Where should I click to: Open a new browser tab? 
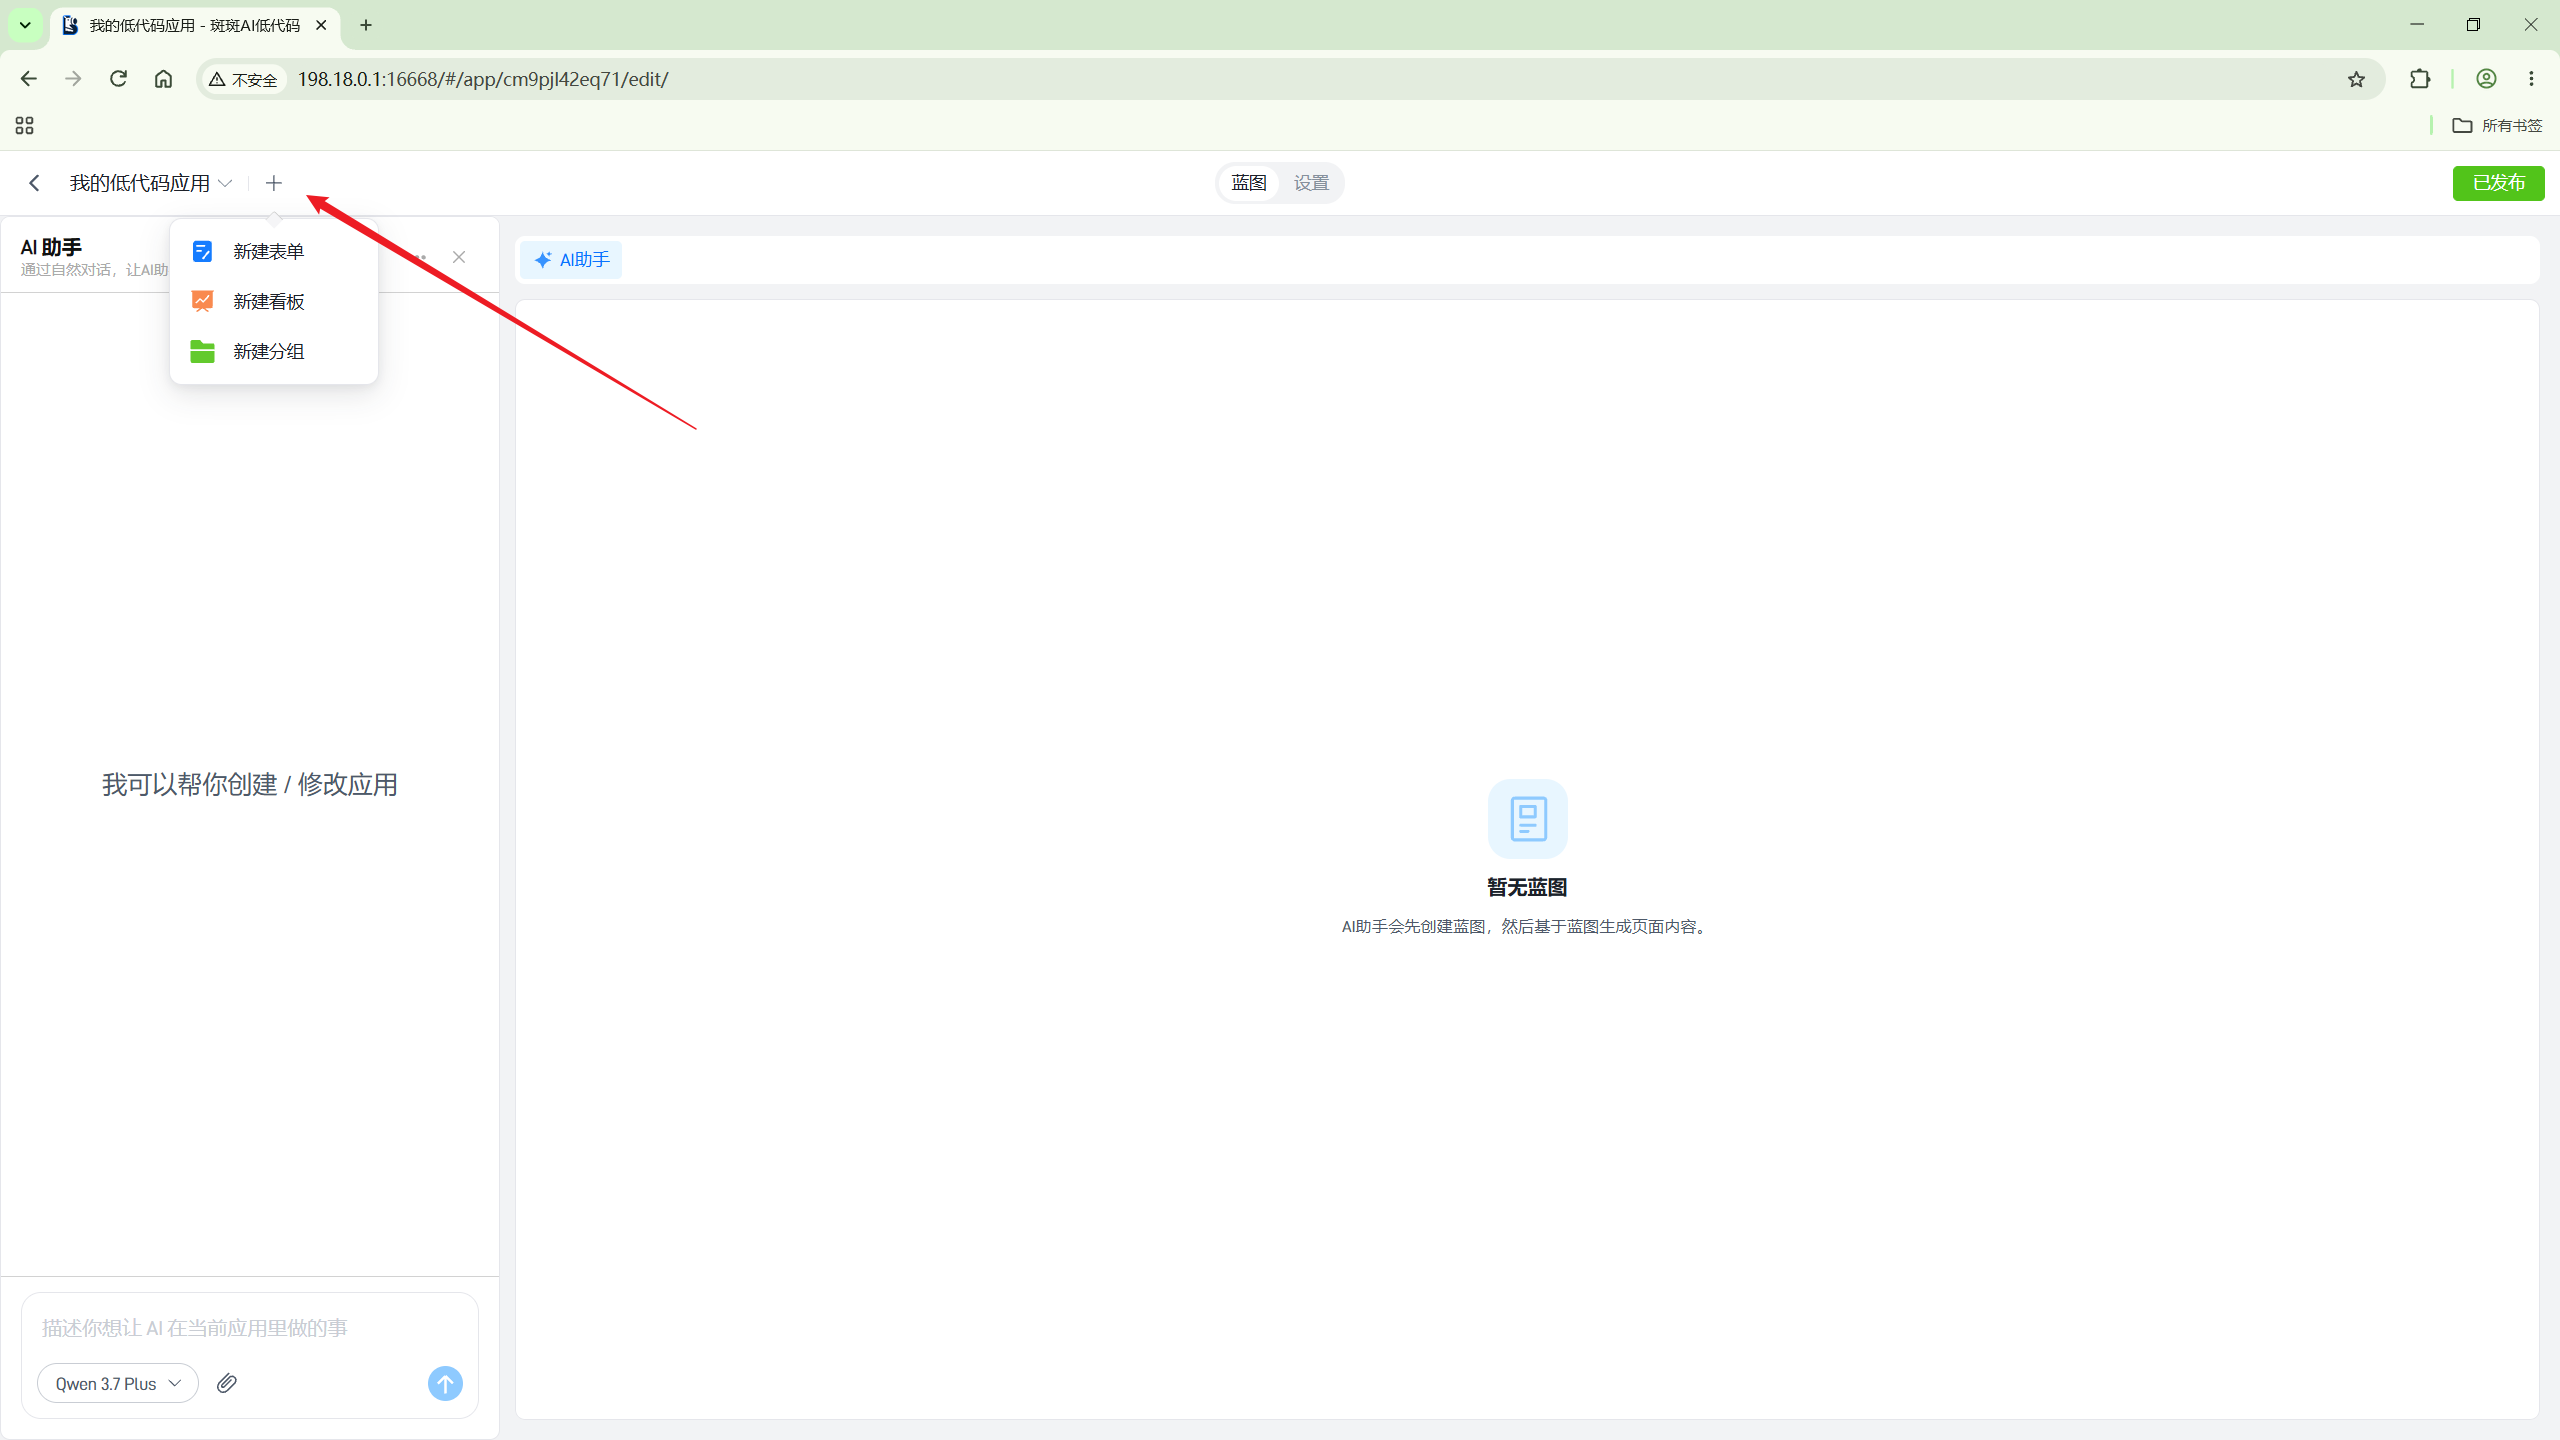click(366, 25)
